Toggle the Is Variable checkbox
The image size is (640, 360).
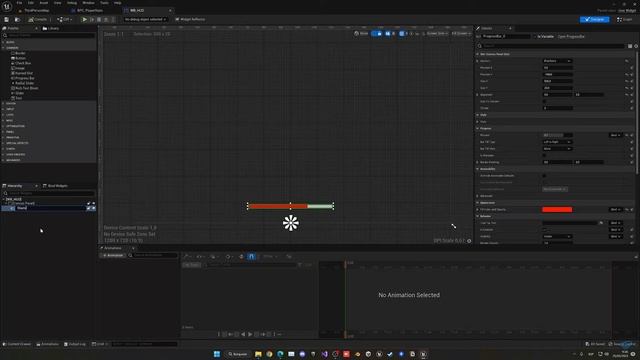tap(536, 36)
